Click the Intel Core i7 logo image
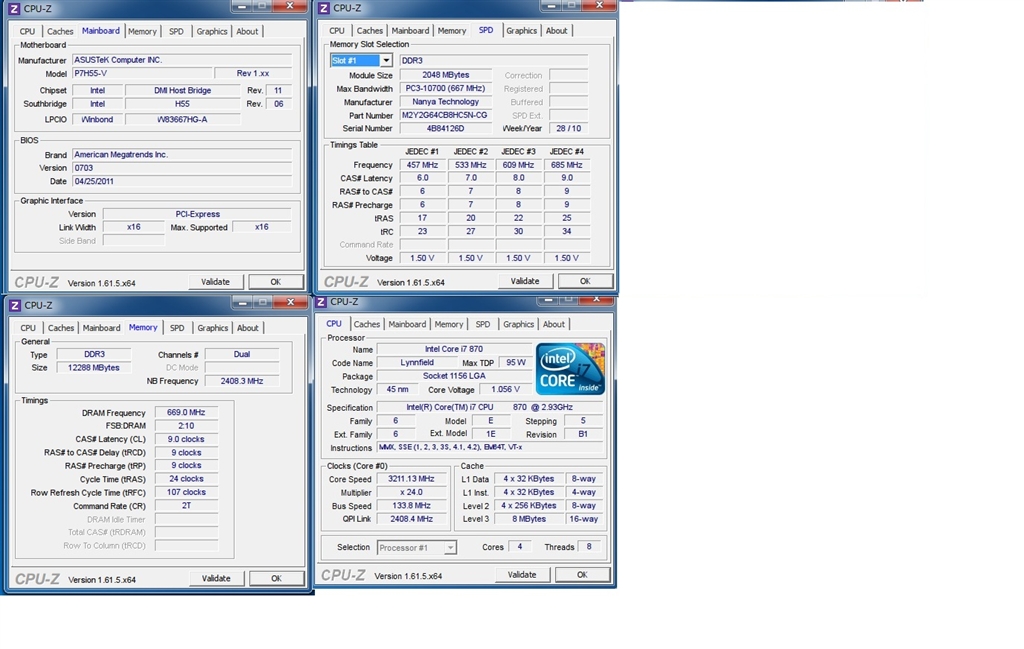The height and width of the screenshot is (649, 1024). [x=570, y=369]
